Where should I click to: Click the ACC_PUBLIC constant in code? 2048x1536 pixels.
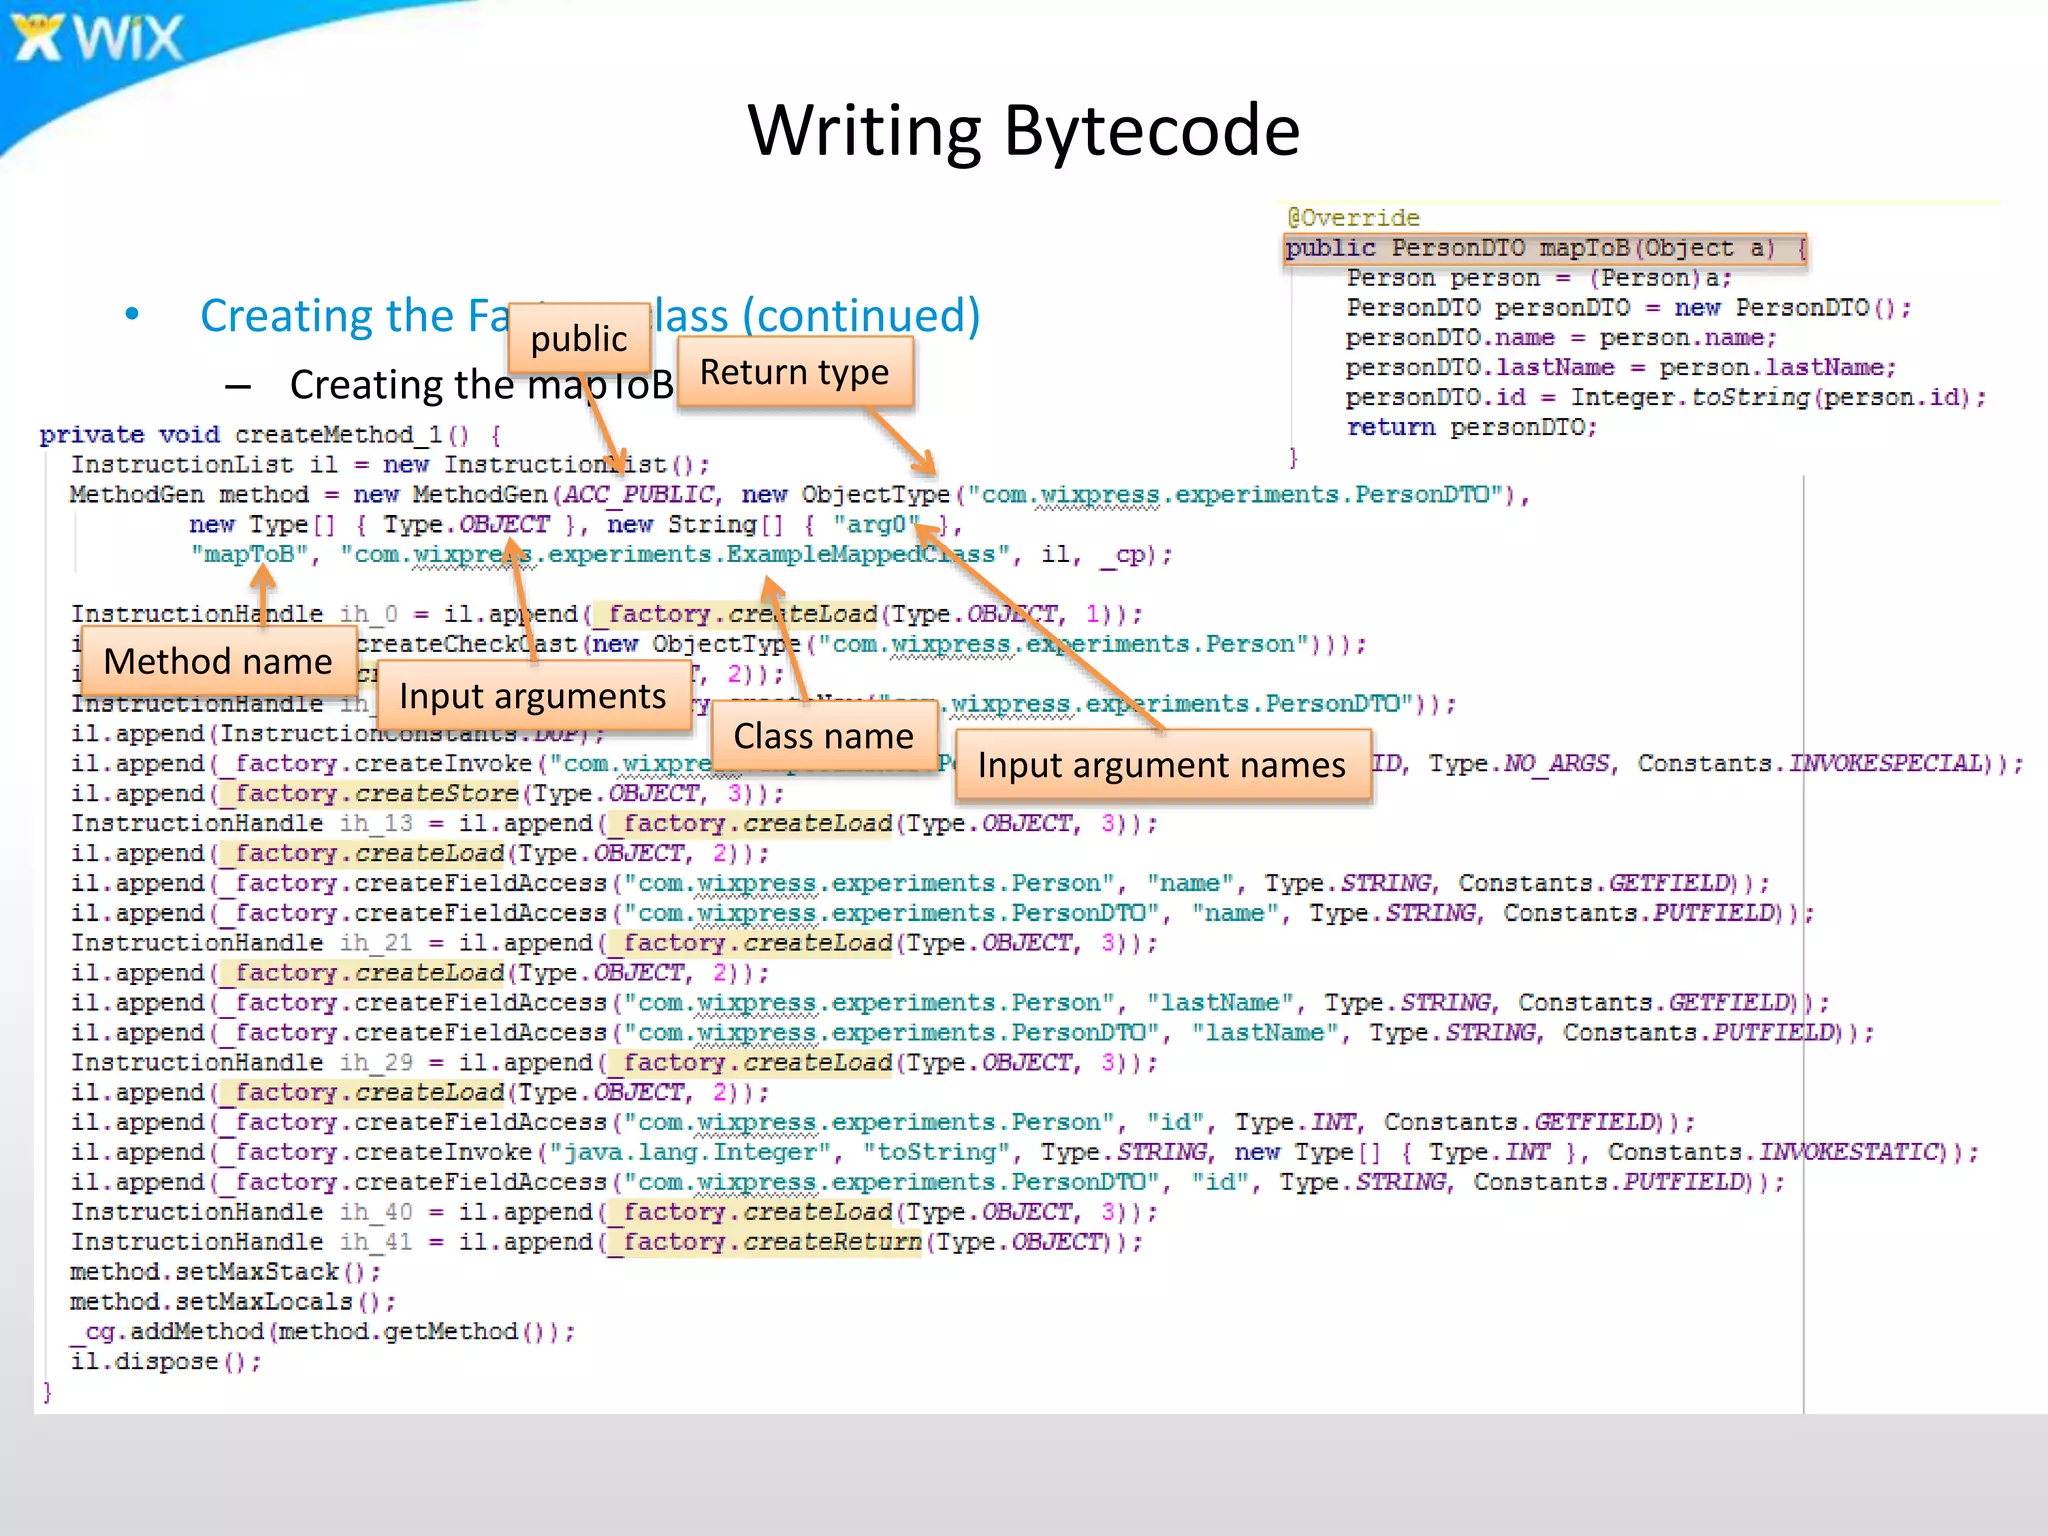638,494
